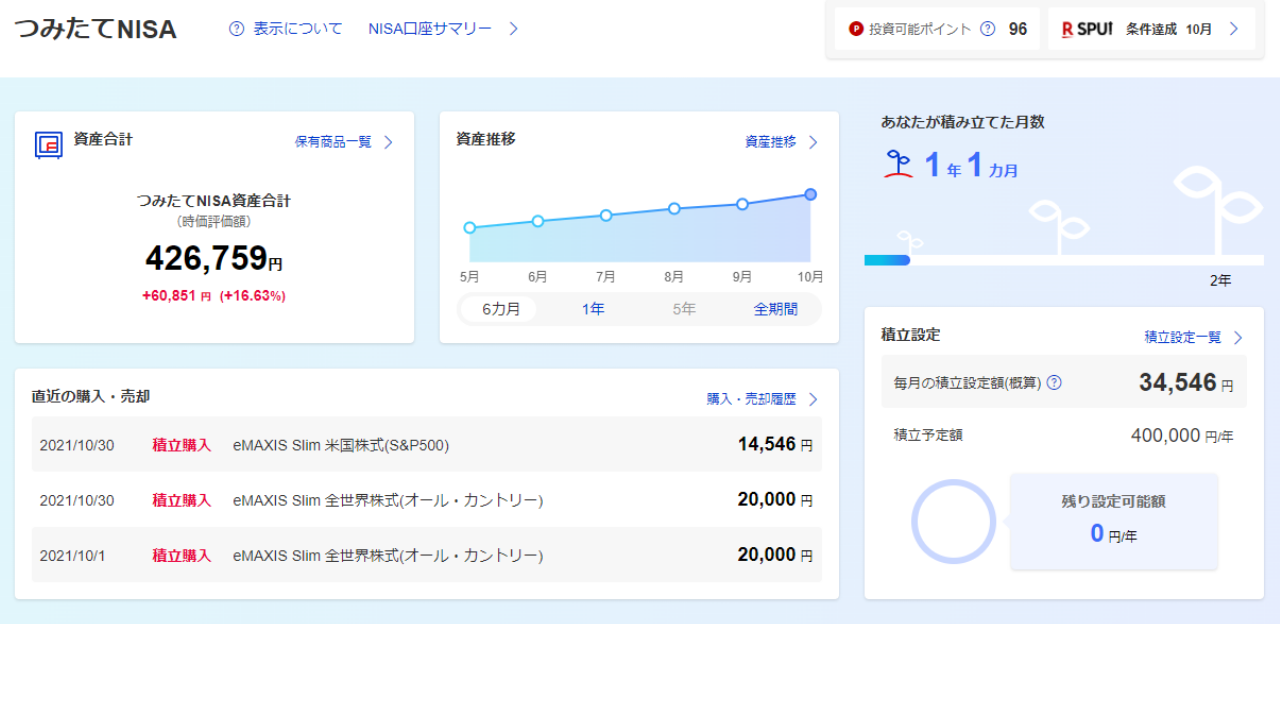1280x720 pixels.
Task: Click the sprout icon beside 1年1カ月
Action: coord(899,165)
